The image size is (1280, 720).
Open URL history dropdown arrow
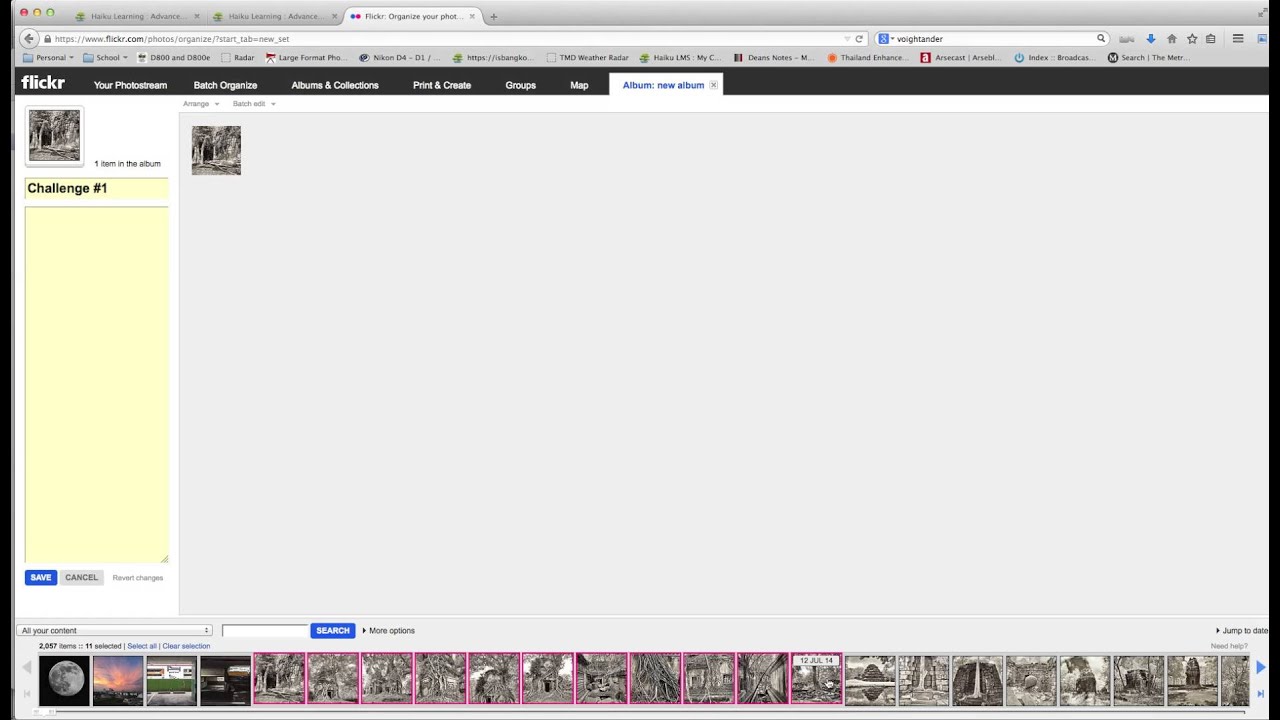846,39
